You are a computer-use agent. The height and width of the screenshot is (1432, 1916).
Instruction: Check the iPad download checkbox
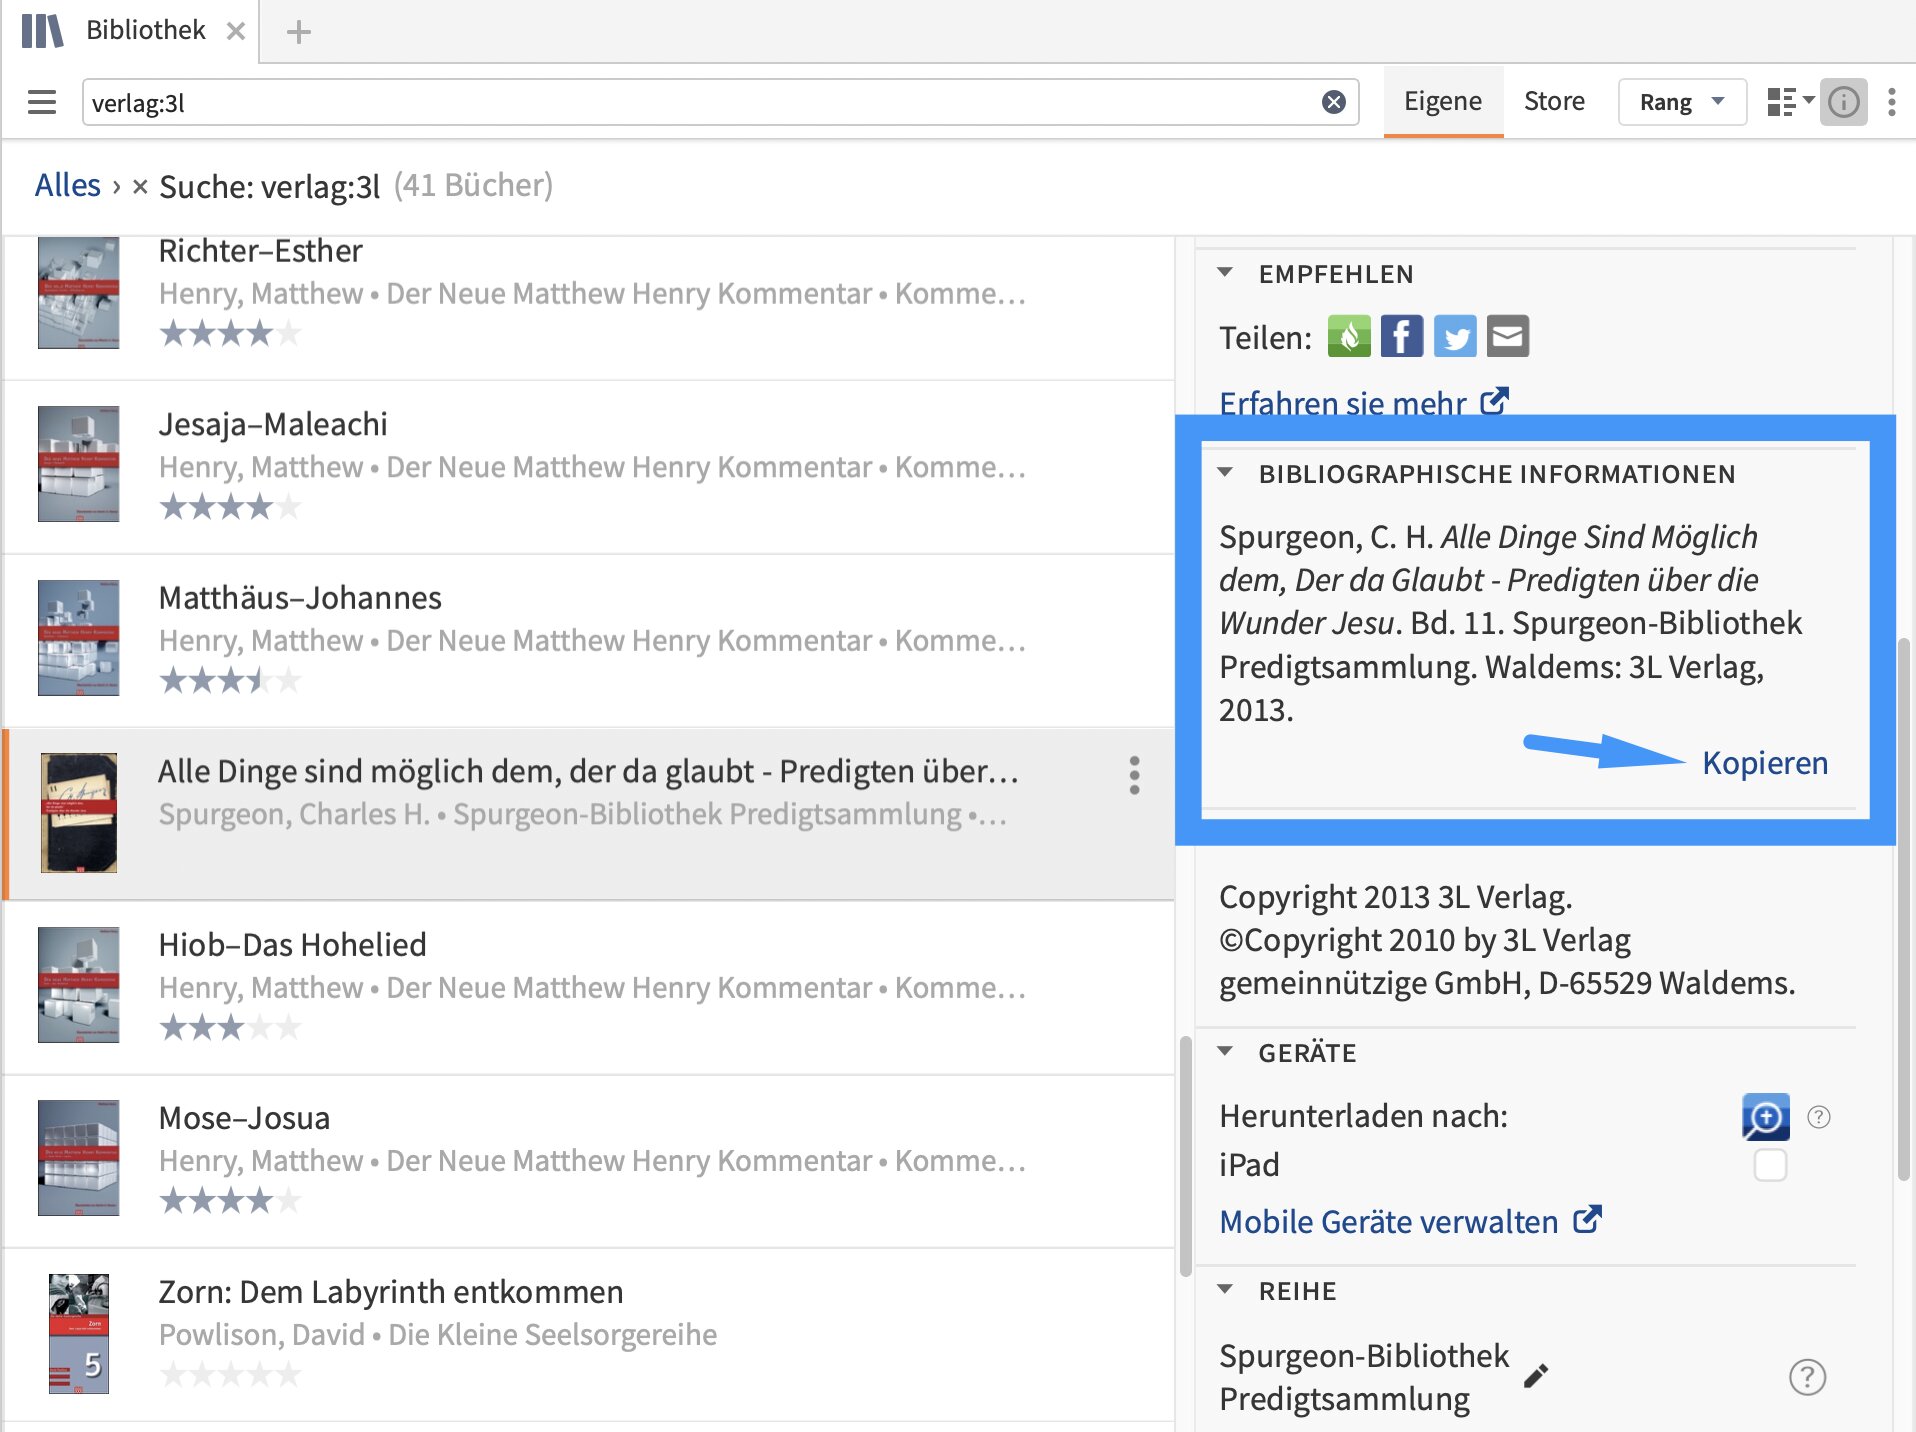pyautogui.click(x=1770, y=1165)
